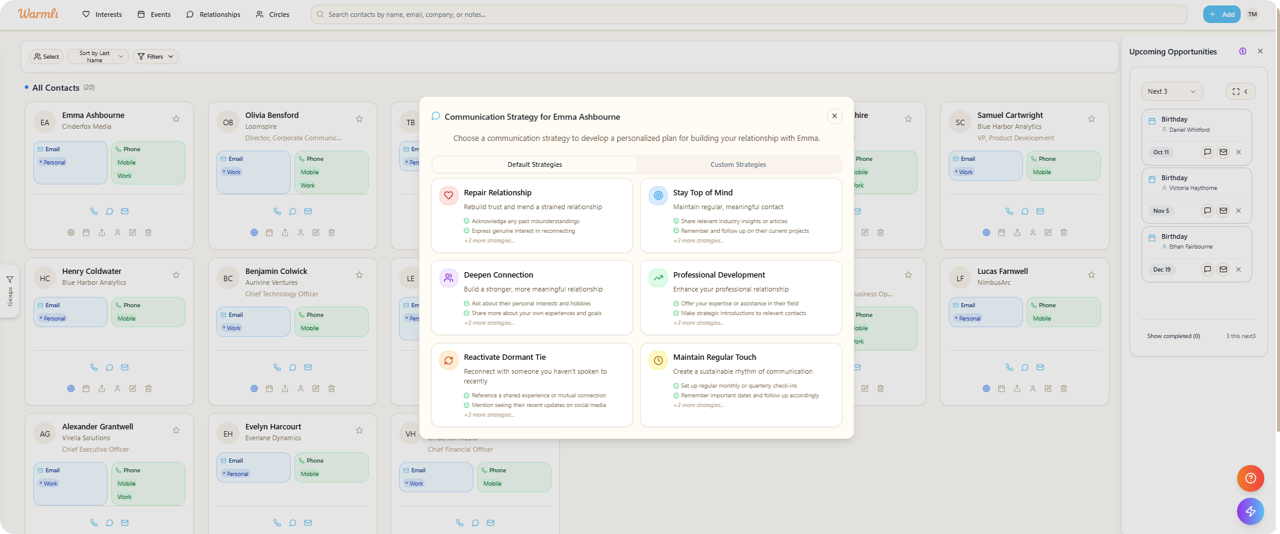
Task: Collapse opportunities panel with expand arrow button
Action: coord(1240,91)
